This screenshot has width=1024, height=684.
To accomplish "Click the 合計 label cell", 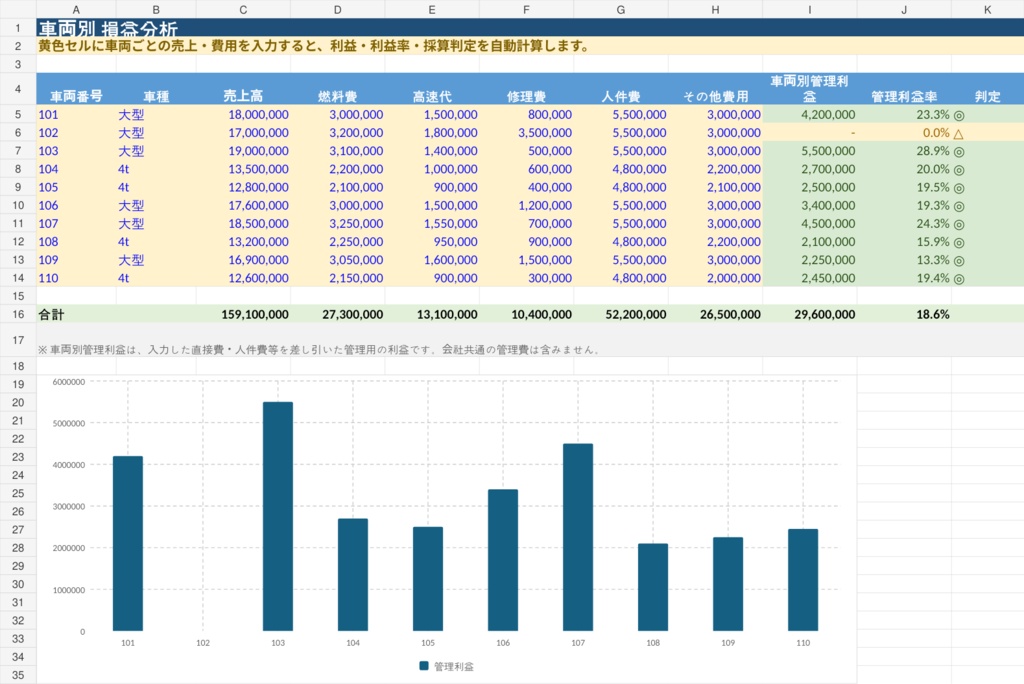I will 76,314.
